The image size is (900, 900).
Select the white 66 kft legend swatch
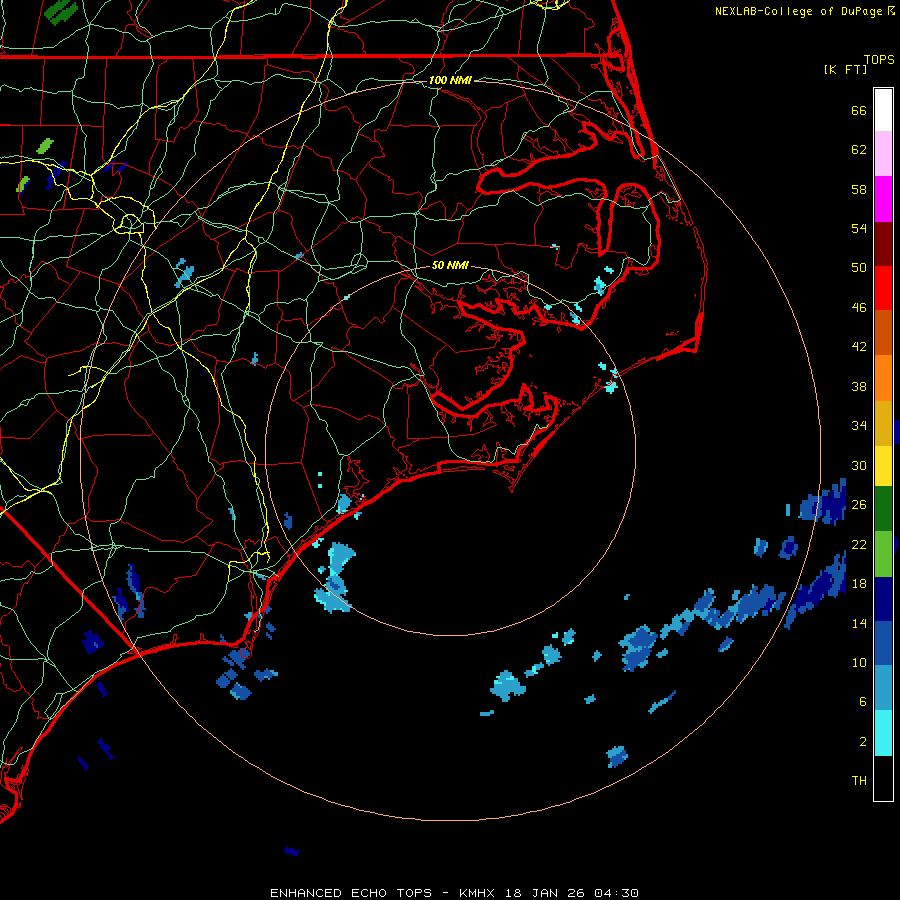pos(883,110)
